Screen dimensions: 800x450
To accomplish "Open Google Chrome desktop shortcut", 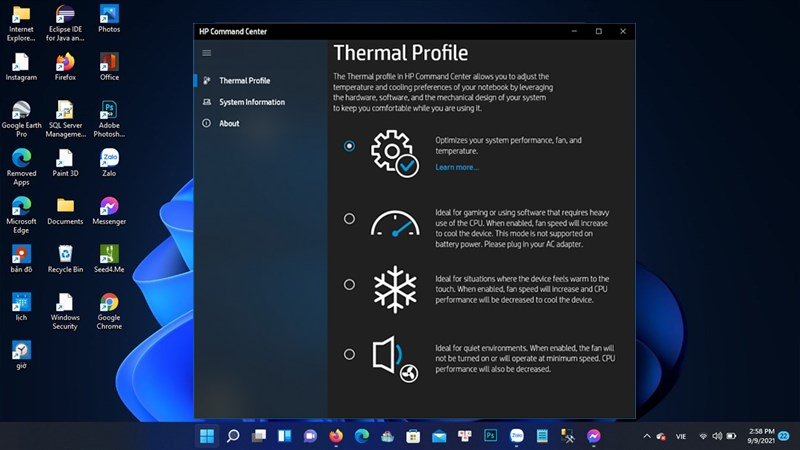I will click(x=109, y=311).
